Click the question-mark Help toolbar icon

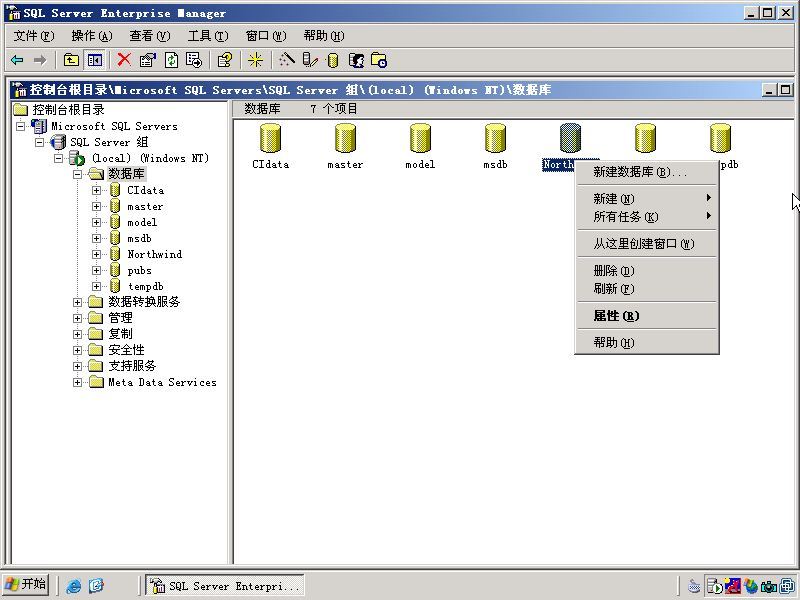point(225,60)
